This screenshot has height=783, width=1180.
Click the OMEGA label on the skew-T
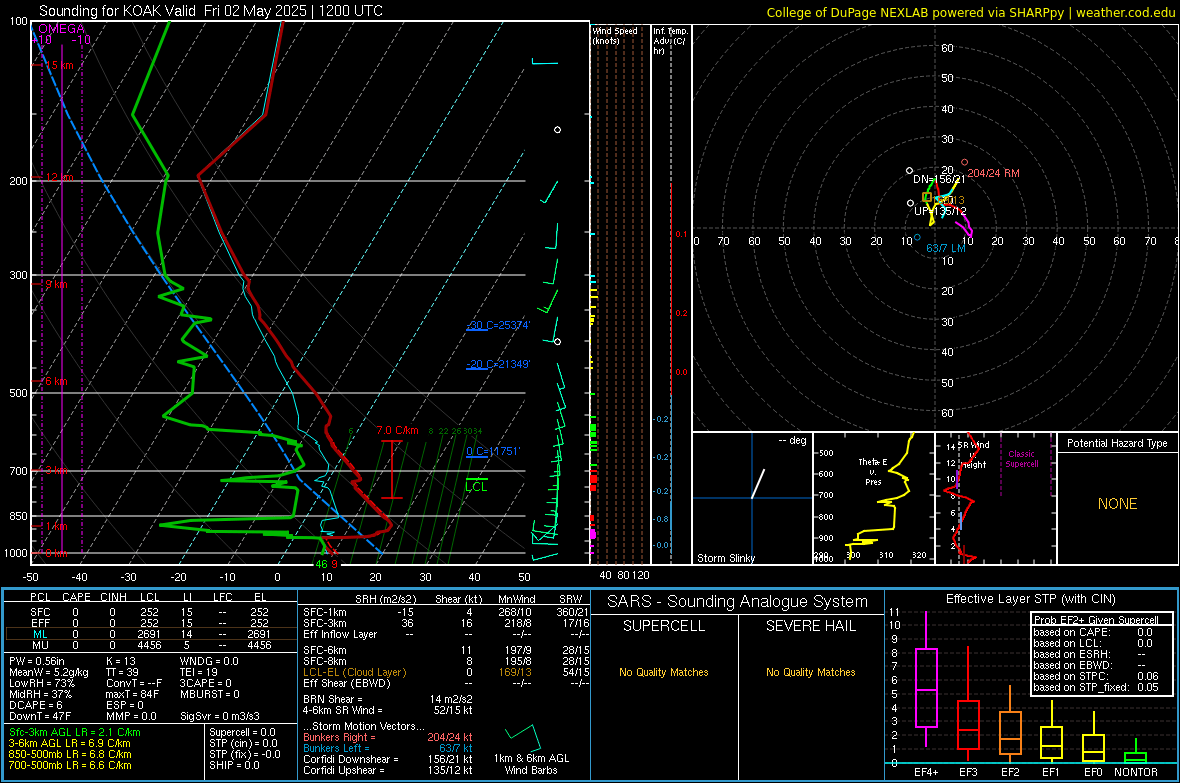click(61, 29)
